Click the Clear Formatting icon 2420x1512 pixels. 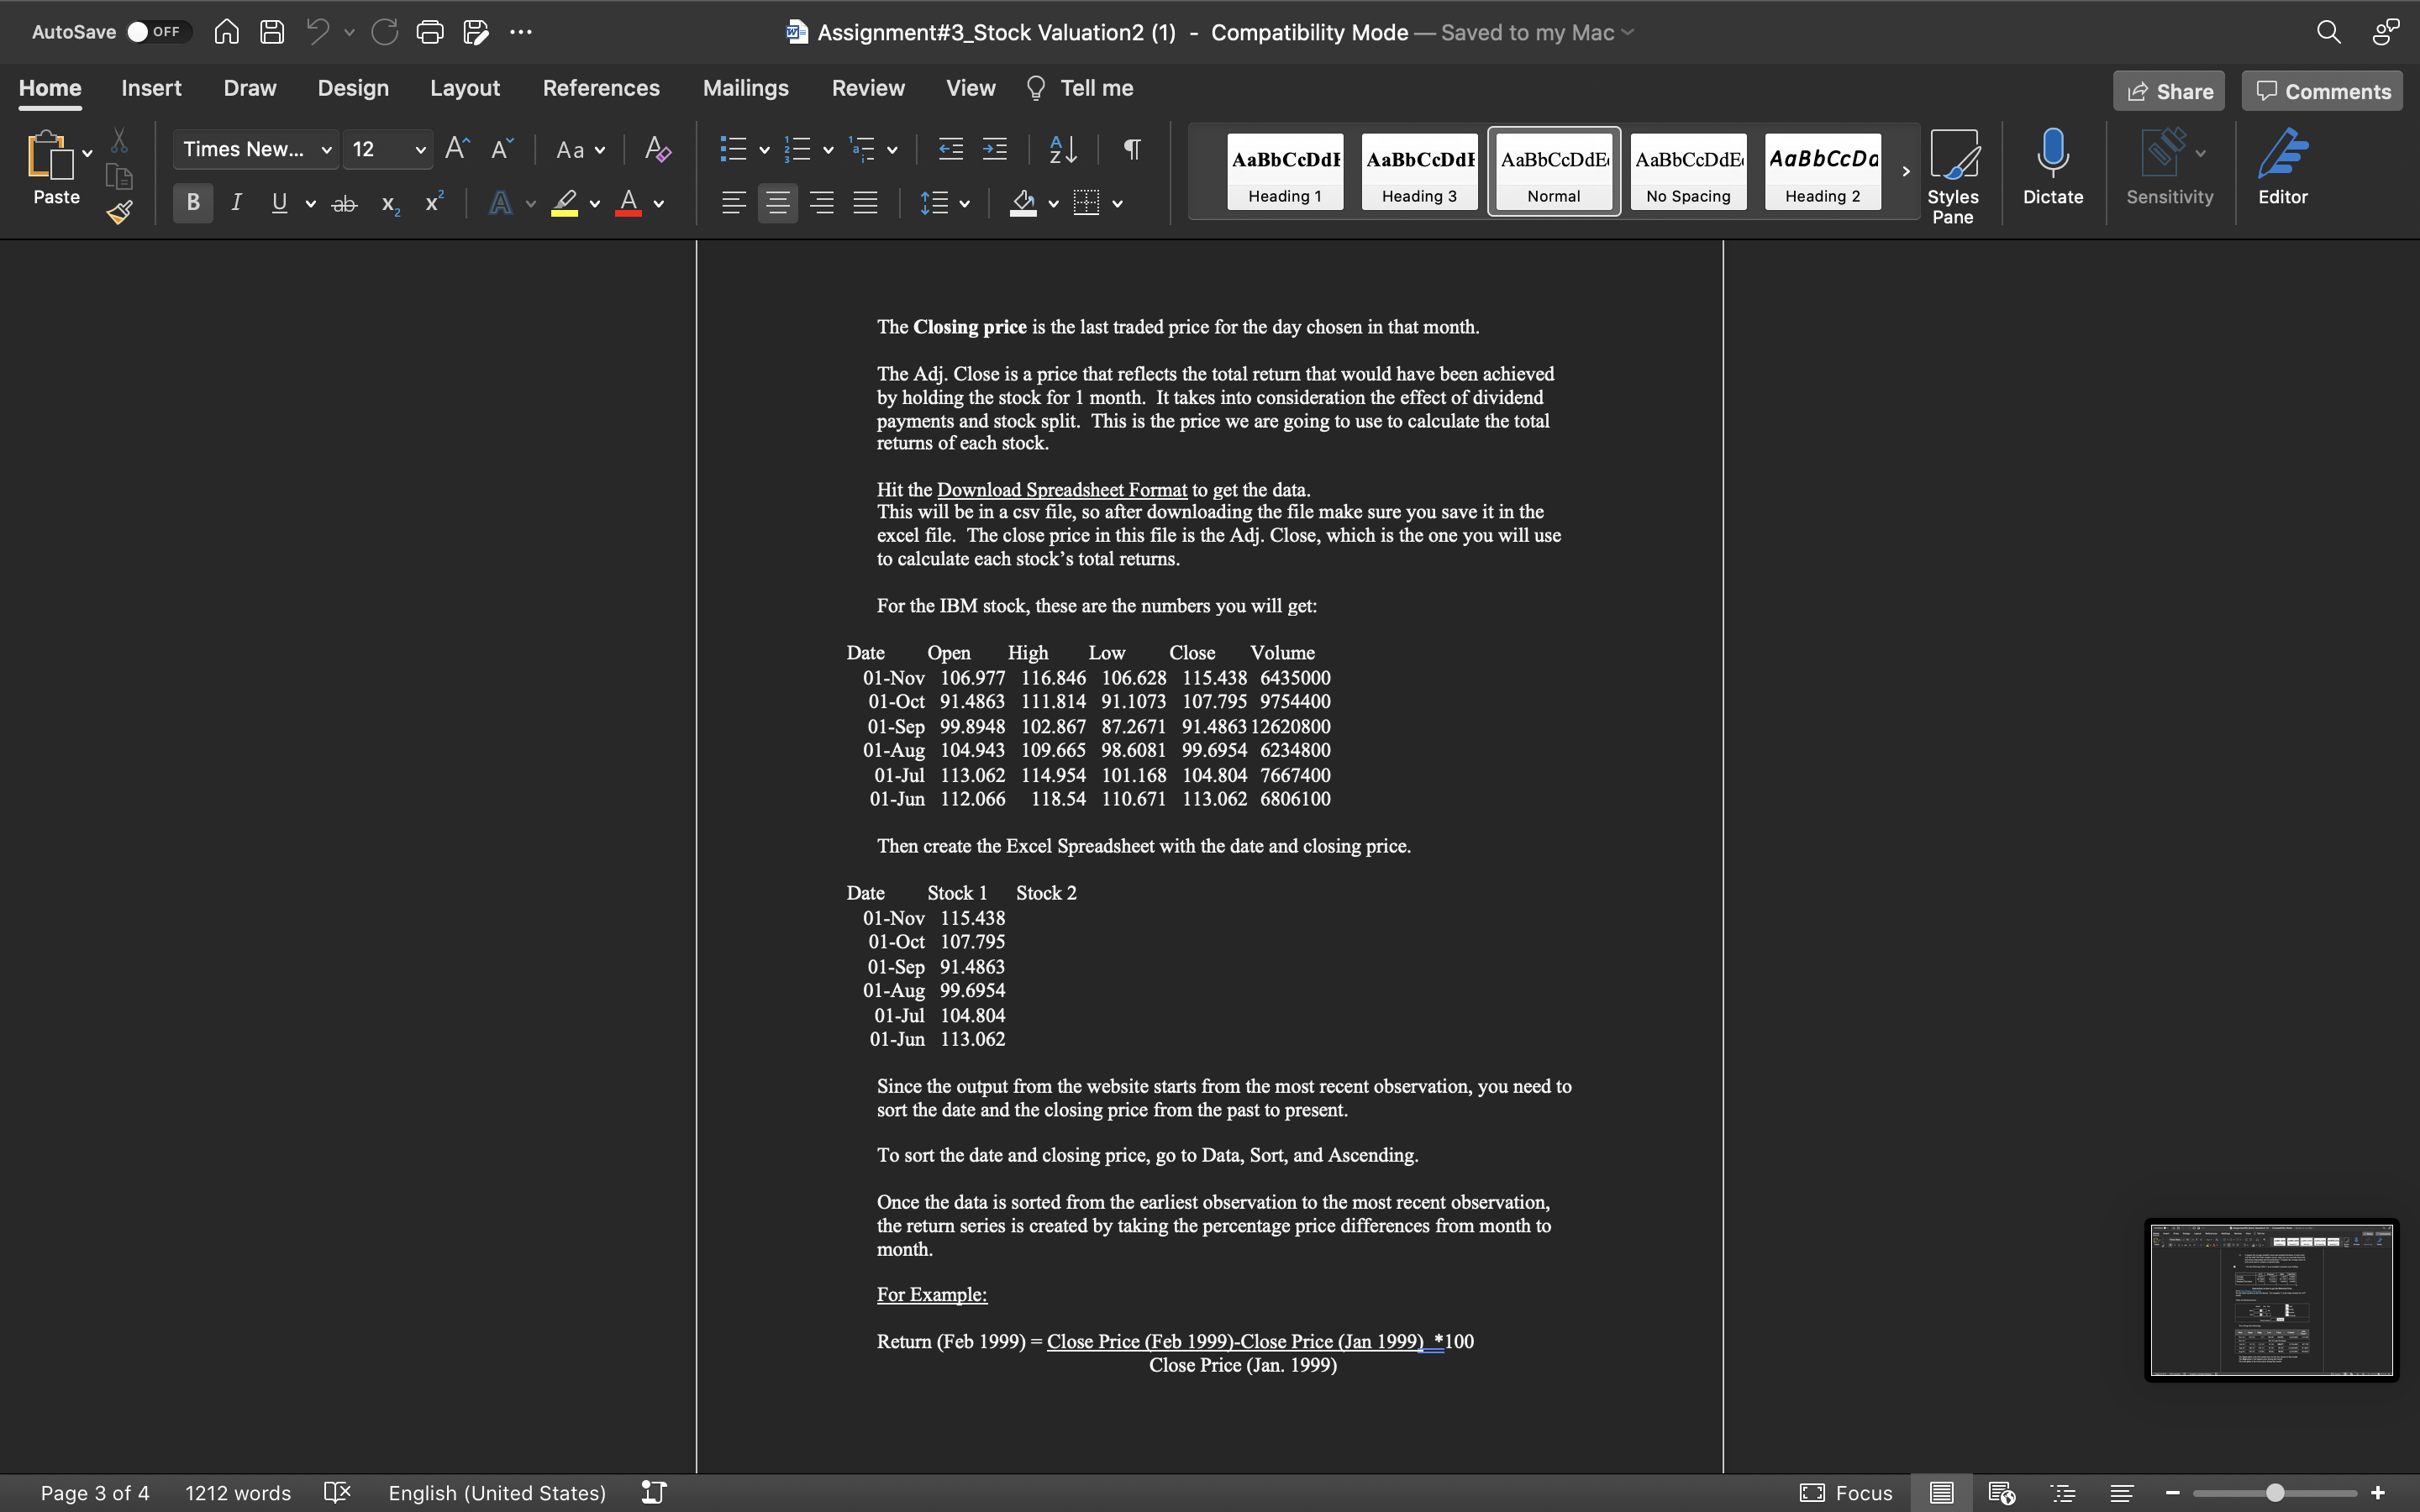[x=657, y=150]
